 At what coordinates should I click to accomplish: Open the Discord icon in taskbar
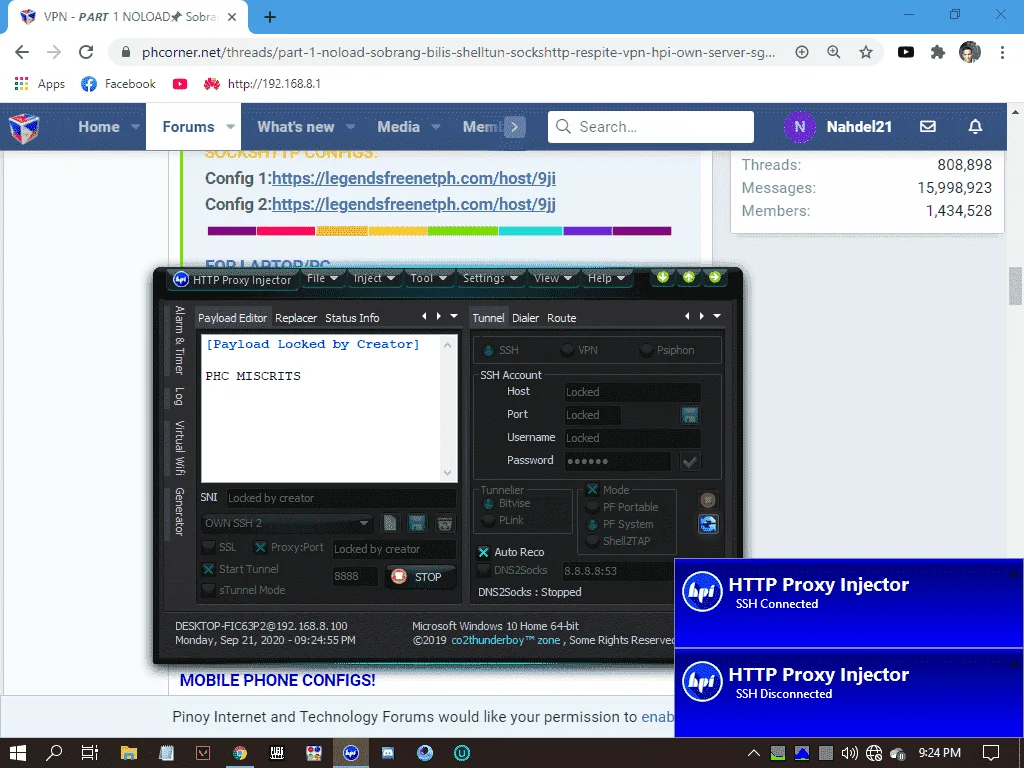[388, 753]
